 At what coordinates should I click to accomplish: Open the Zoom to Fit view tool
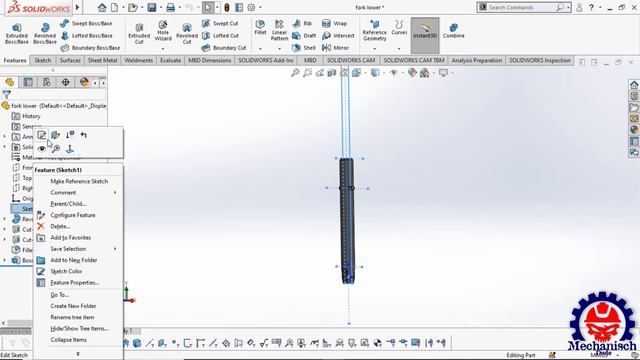coord(295,73)
